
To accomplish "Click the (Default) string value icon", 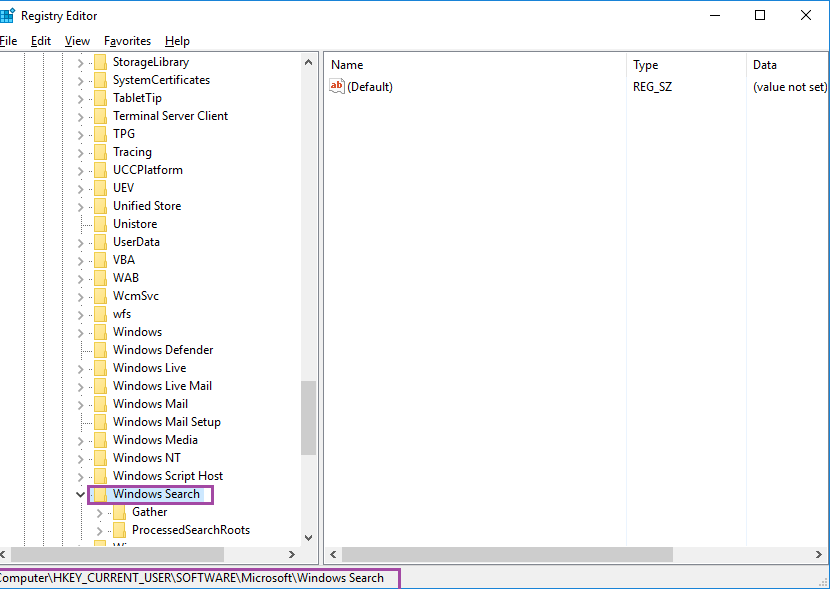I will pyautogui.click(x=337, y=86).
